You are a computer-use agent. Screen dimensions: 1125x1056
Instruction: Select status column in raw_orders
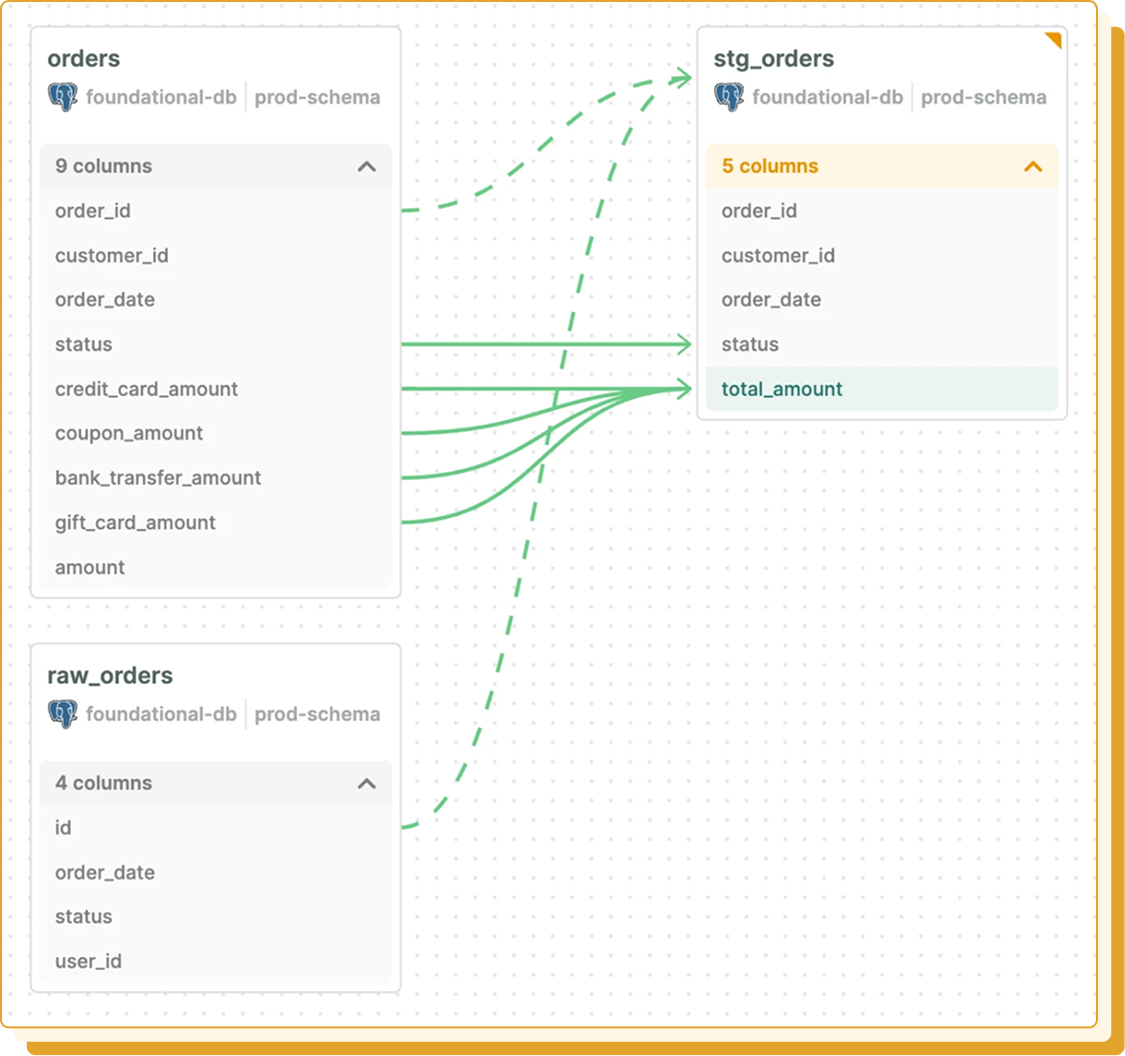(x=216, y=917)
